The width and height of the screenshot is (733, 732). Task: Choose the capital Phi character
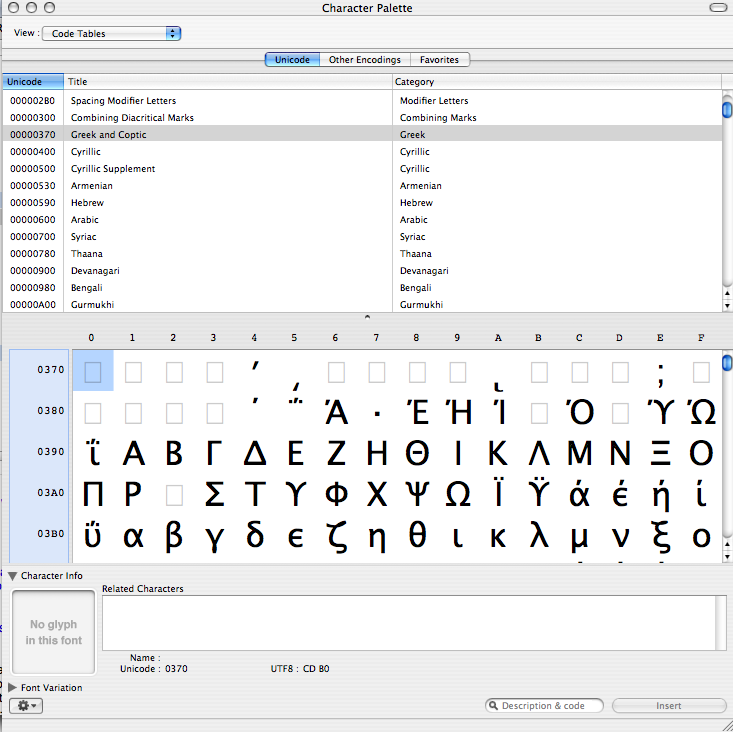[x=336, y=494]
